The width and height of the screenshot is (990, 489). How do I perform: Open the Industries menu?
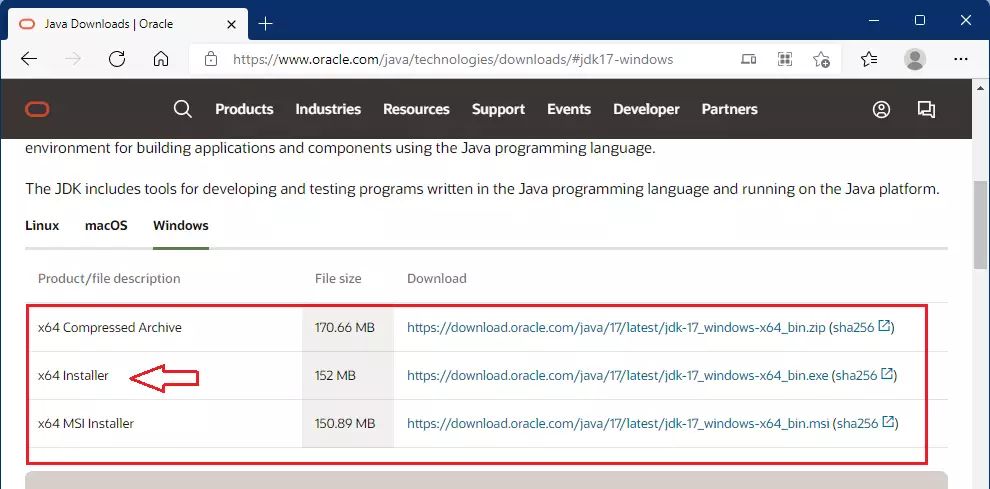328,109
